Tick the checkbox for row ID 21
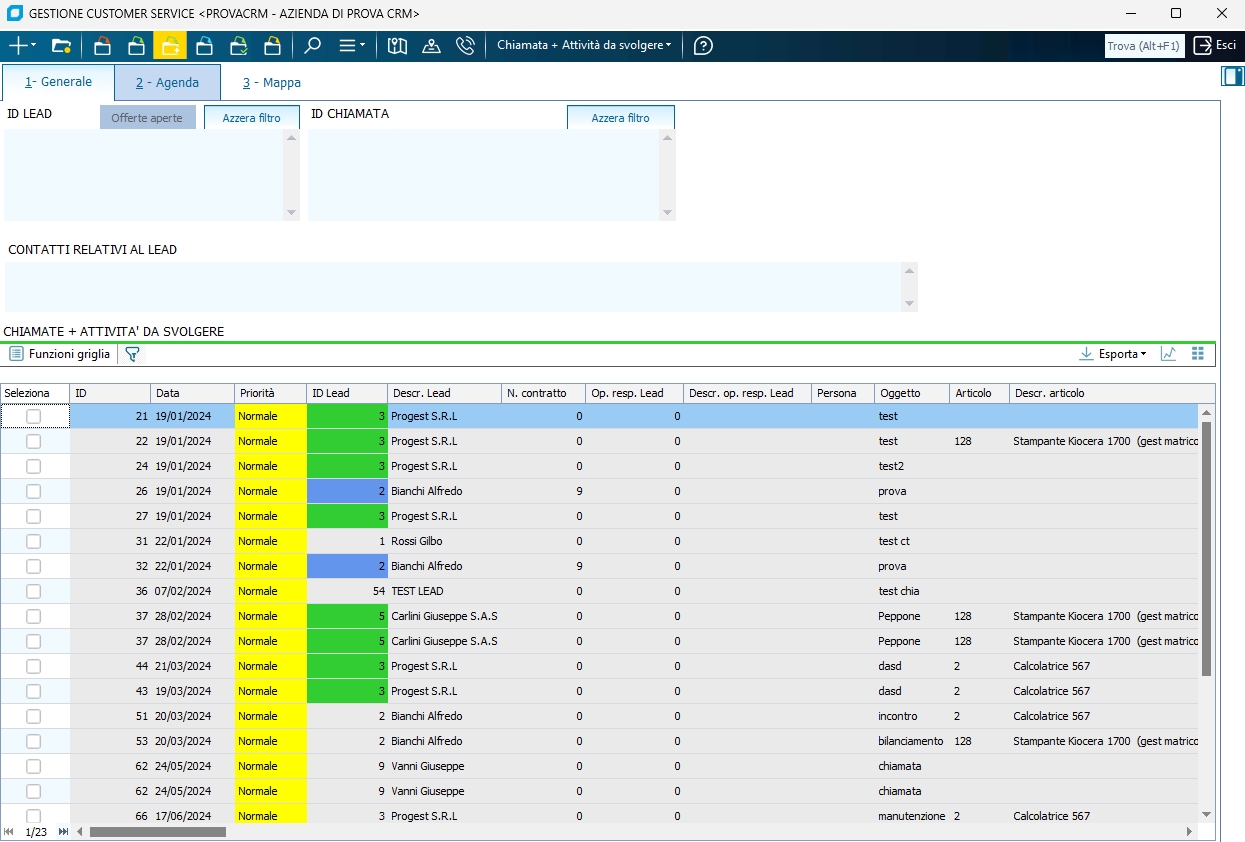The height and width of the screenshot is (842, 1245). [x=34, y=416]
